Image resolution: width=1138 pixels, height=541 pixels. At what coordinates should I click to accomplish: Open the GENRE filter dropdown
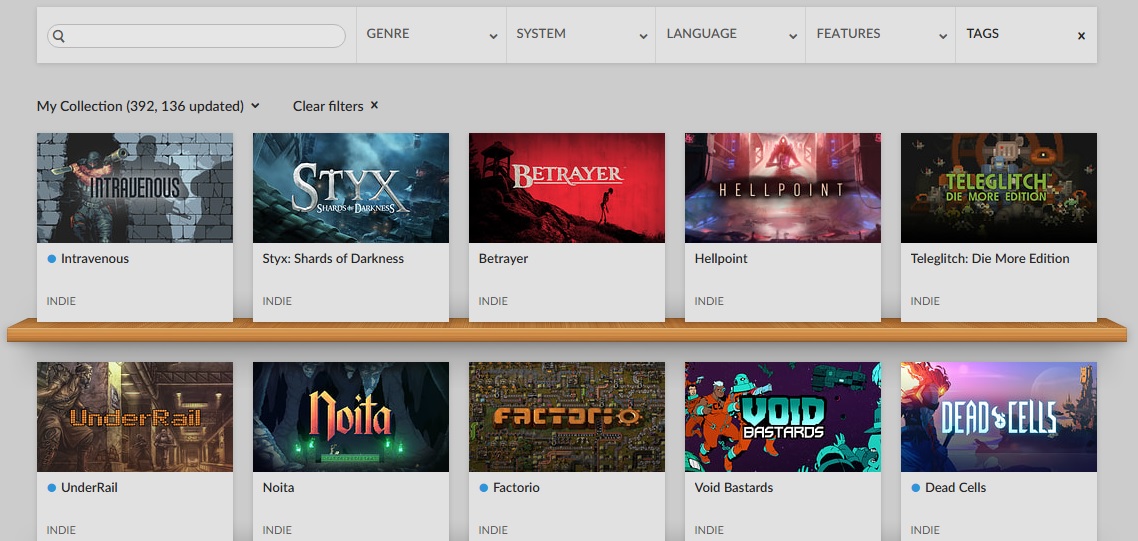431,35
